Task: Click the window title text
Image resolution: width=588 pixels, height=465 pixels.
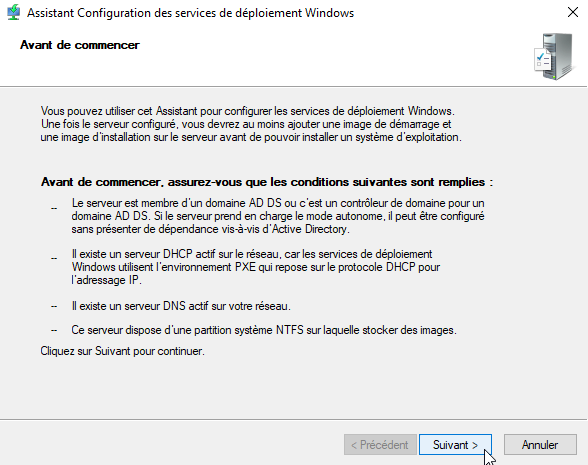Action: 190,13
